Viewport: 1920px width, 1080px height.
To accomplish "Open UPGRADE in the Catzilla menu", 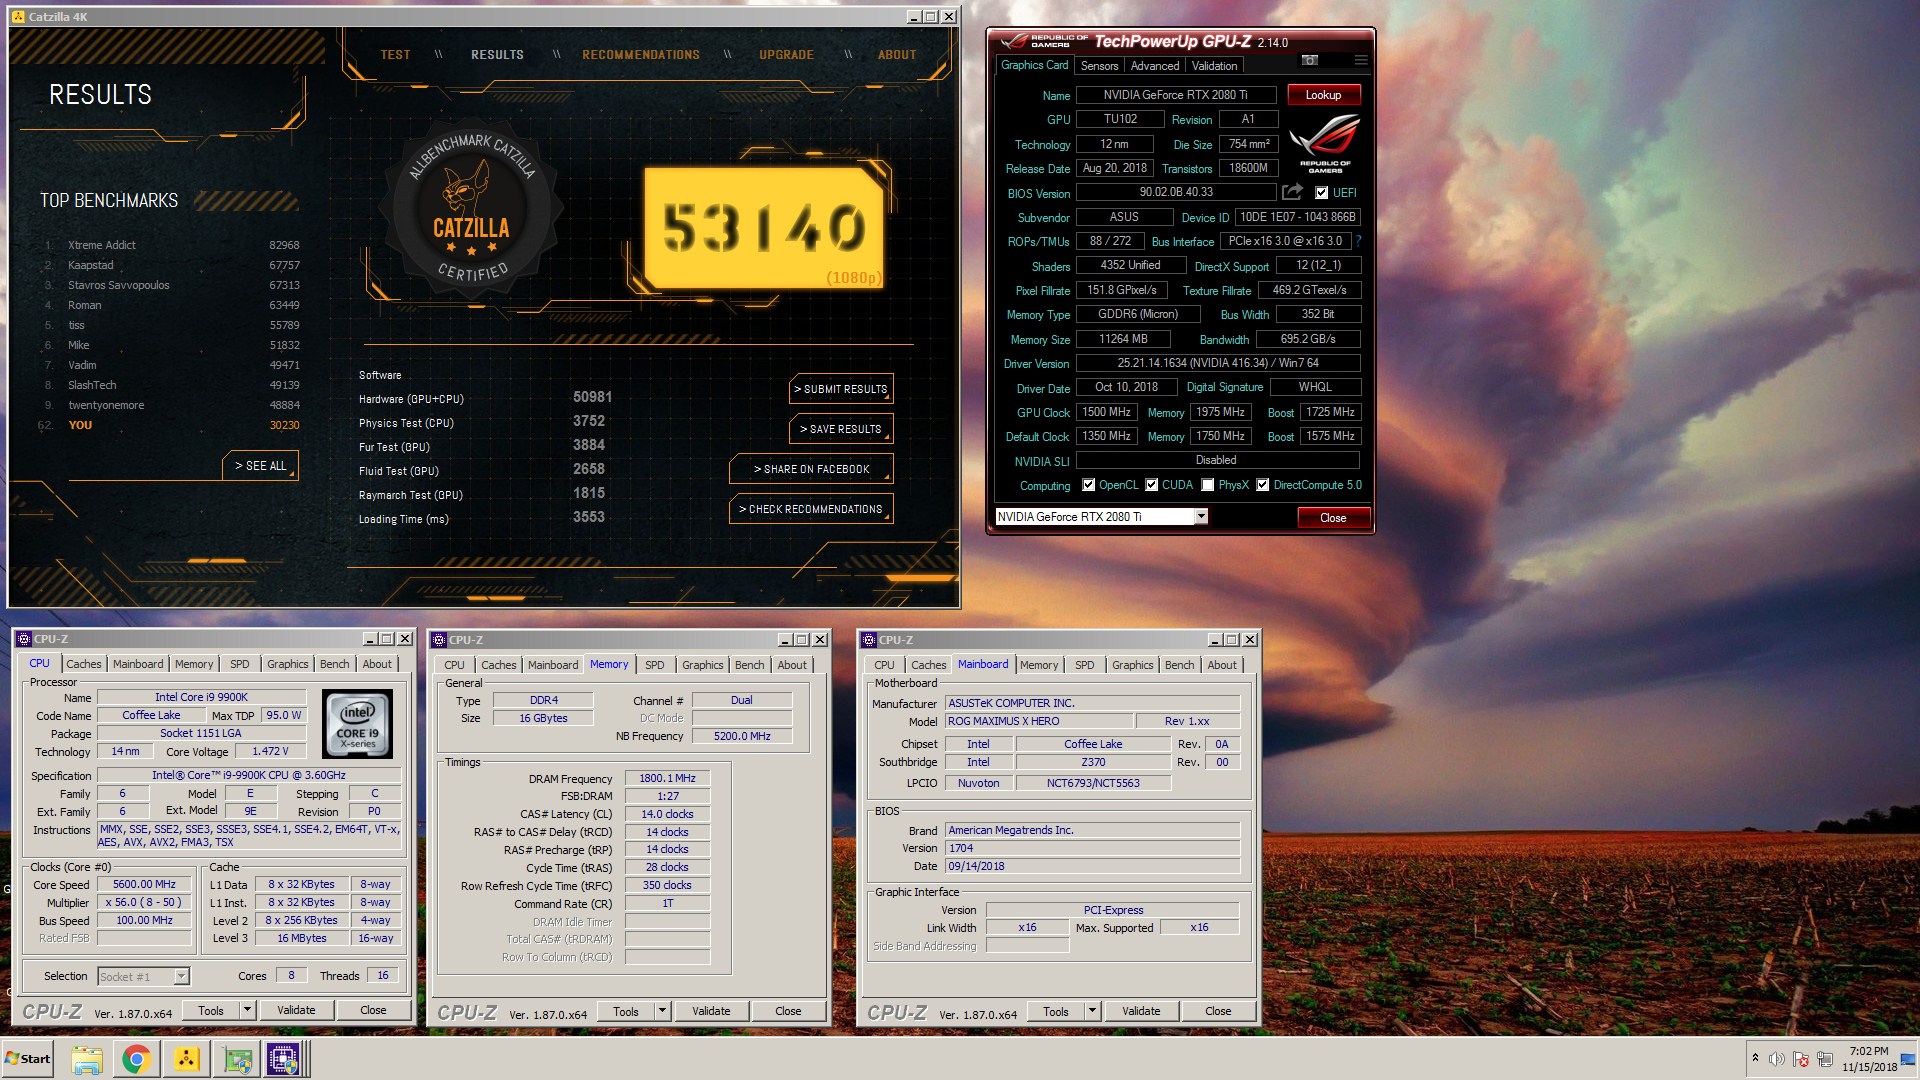I will tap(786, 55).
